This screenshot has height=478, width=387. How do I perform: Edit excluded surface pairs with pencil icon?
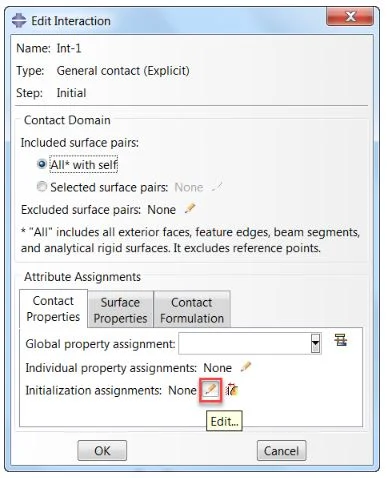(x=190, y=209)
